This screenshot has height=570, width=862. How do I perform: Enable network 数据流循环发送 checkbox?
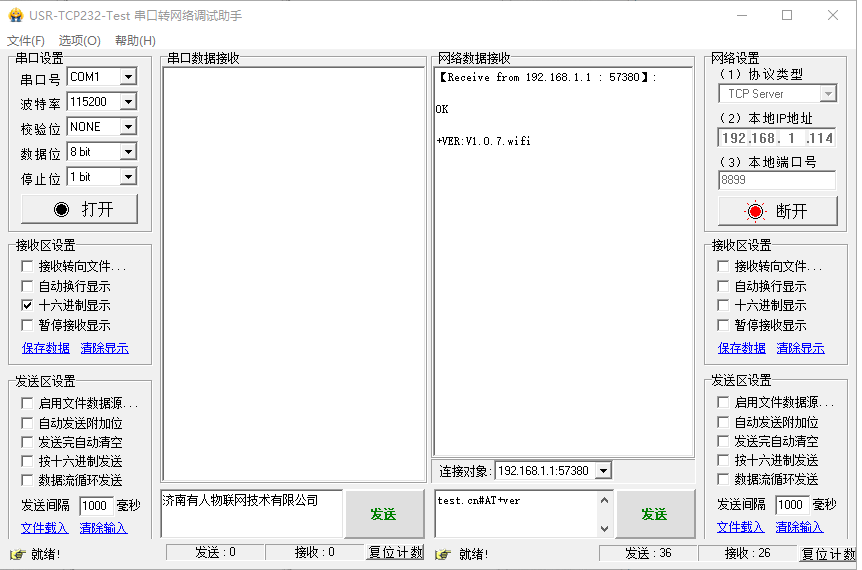[723, 479]
